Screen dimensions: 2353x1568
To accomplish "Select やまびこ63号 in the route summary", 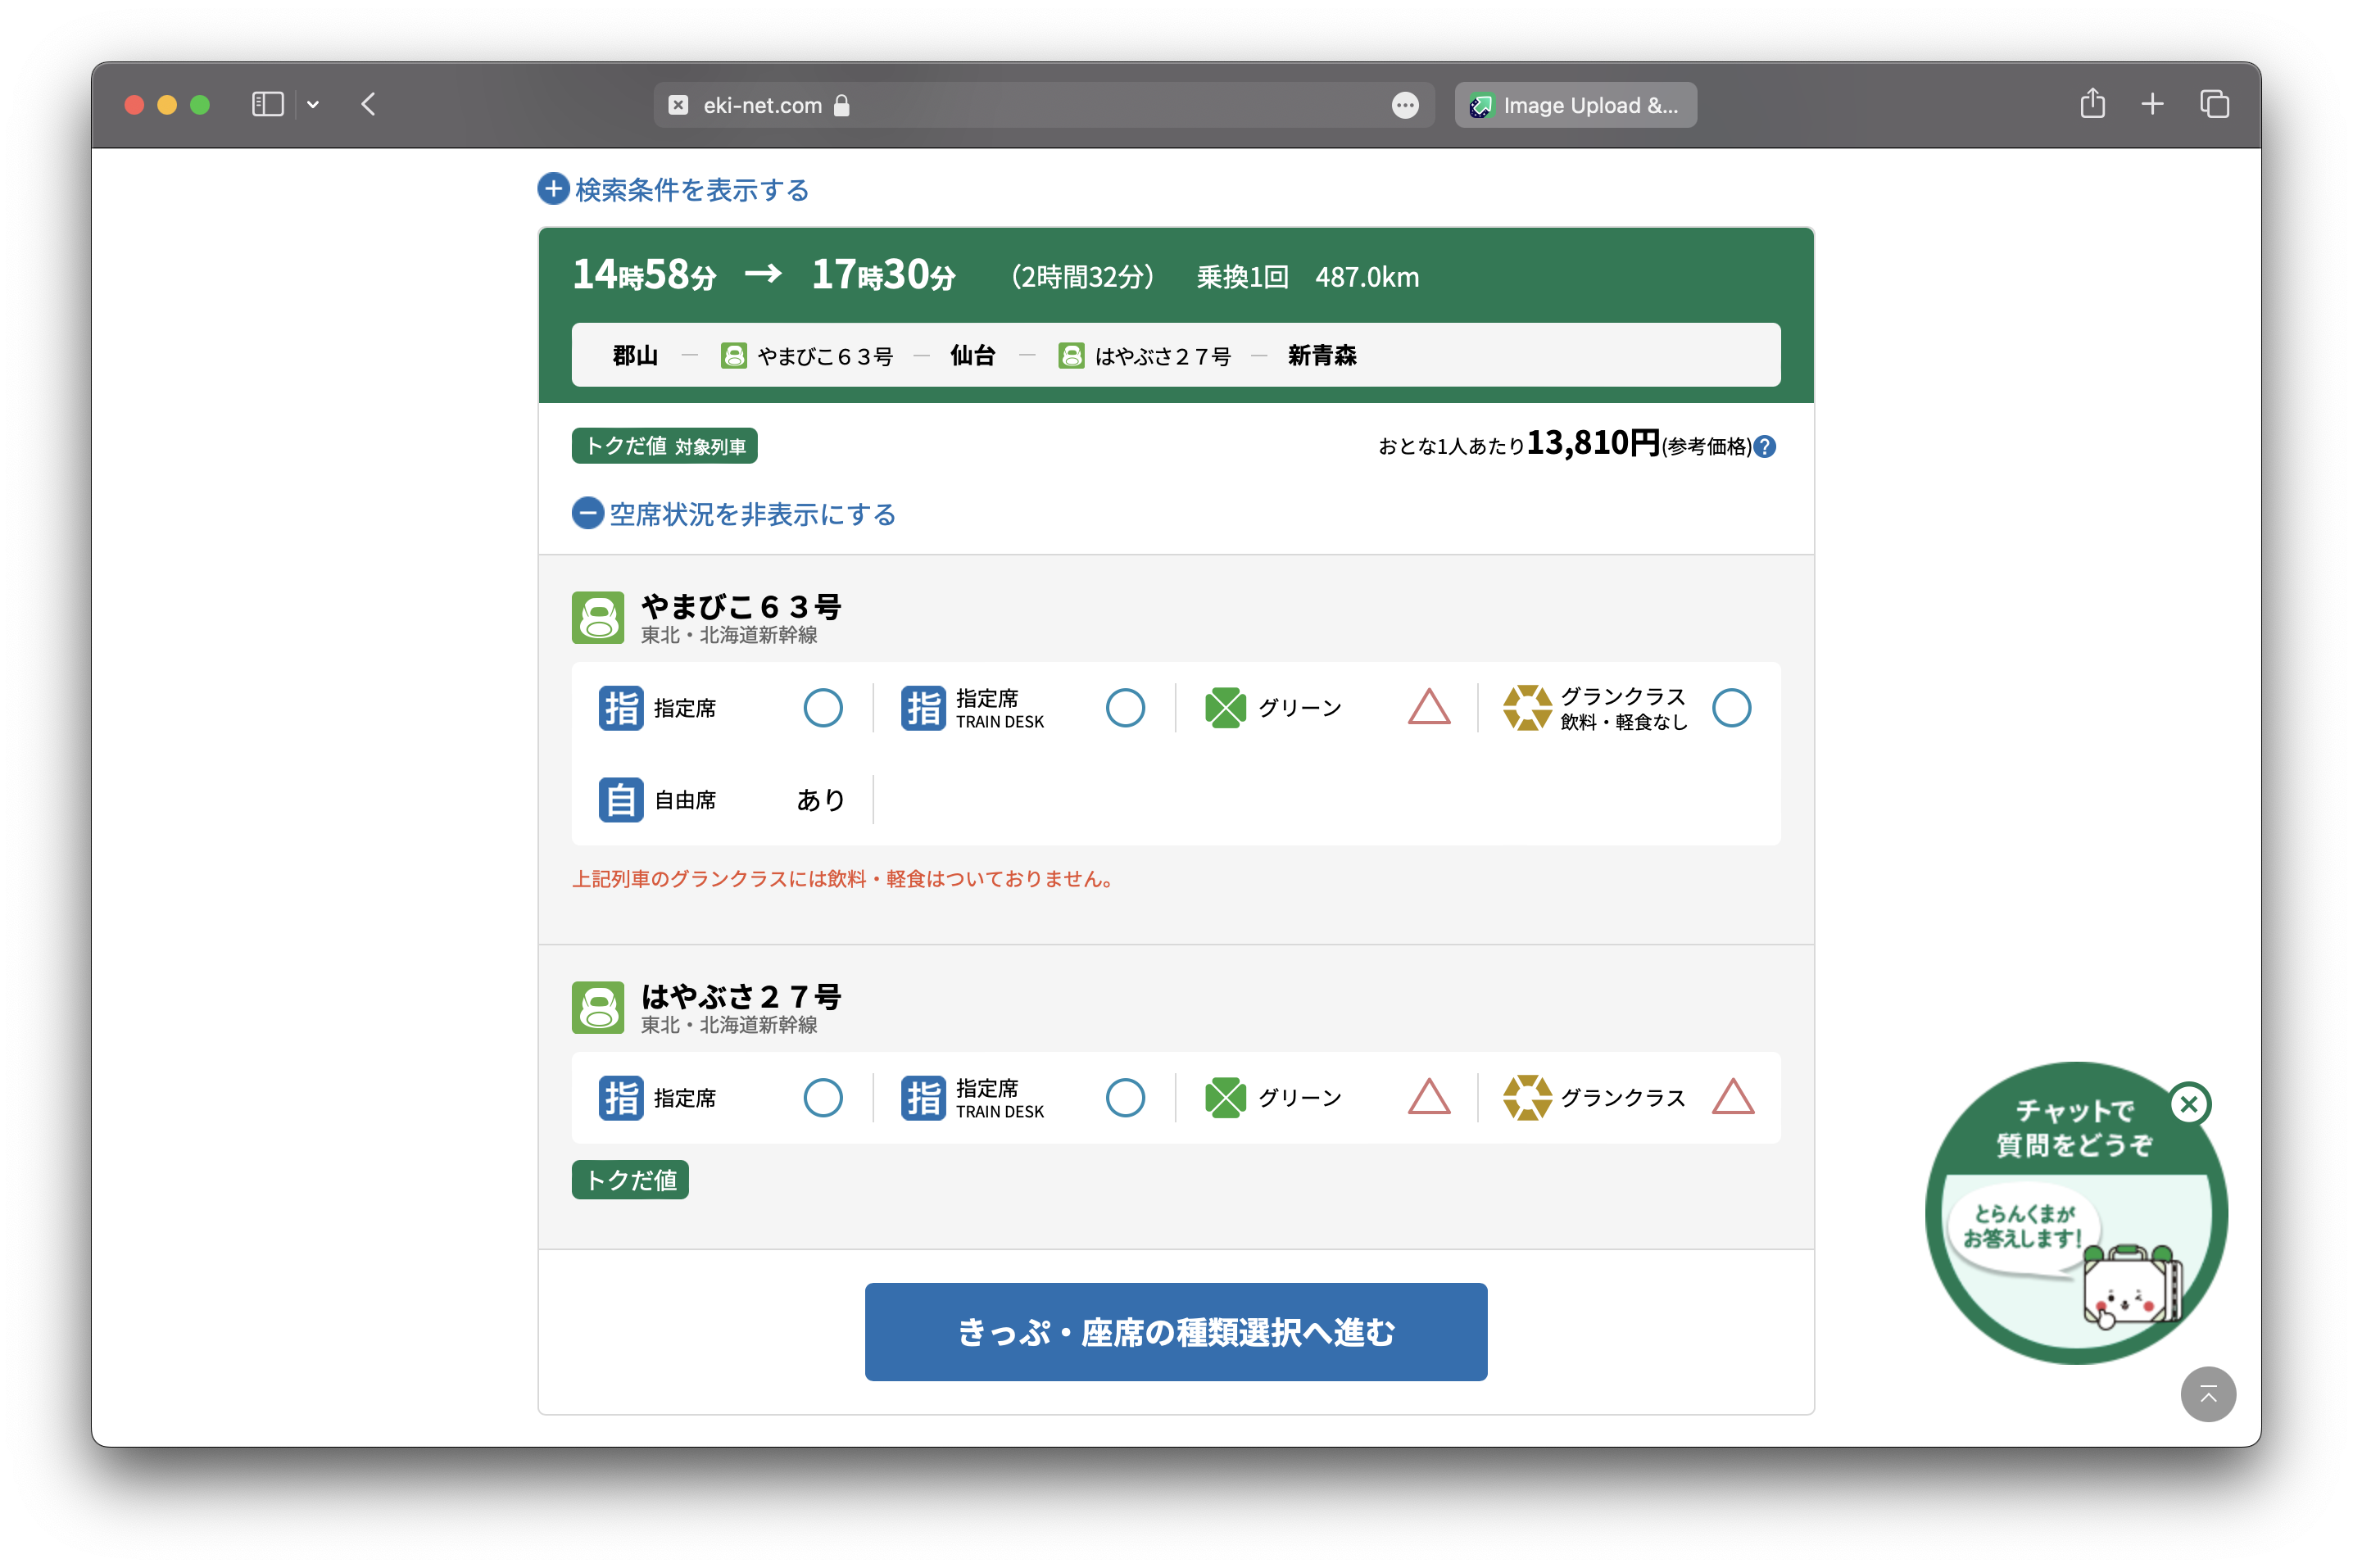I will click(x=807, y=356).
